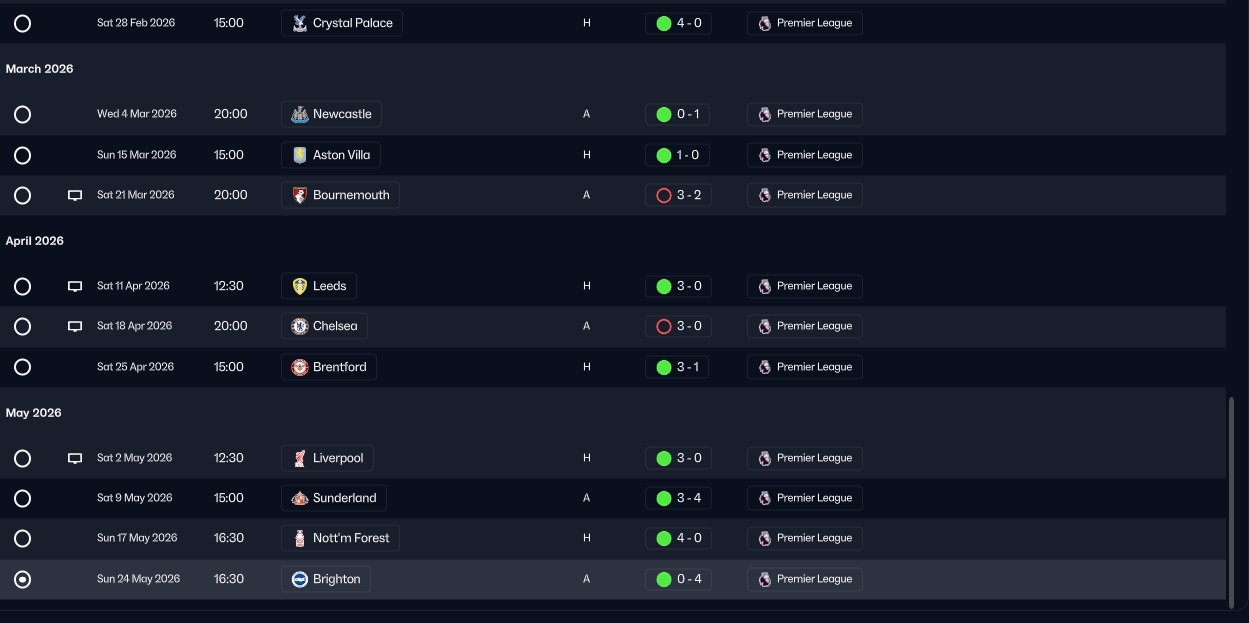Select the radio button for Nott'm Forest match

pyautogui.click(x=22, y=538)
